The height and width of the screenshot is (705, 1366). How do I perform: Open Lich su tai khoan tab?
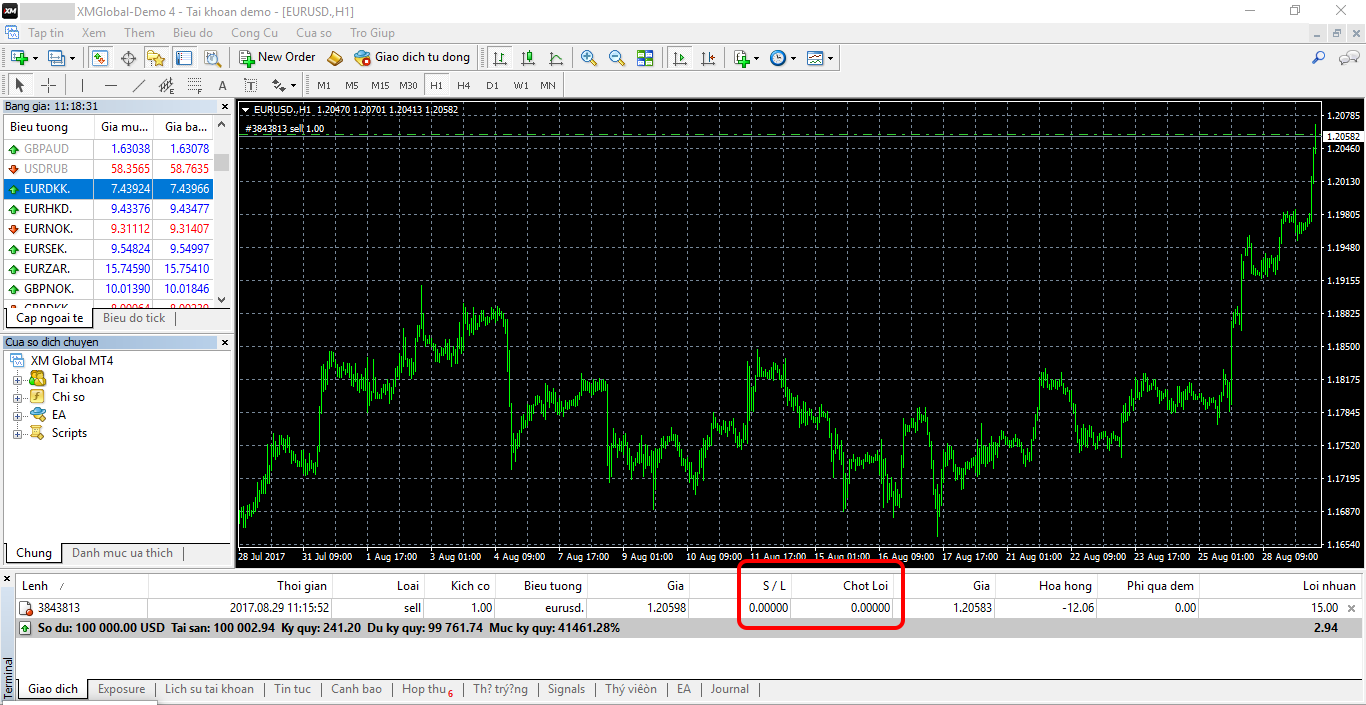click(x=209, y=689)
